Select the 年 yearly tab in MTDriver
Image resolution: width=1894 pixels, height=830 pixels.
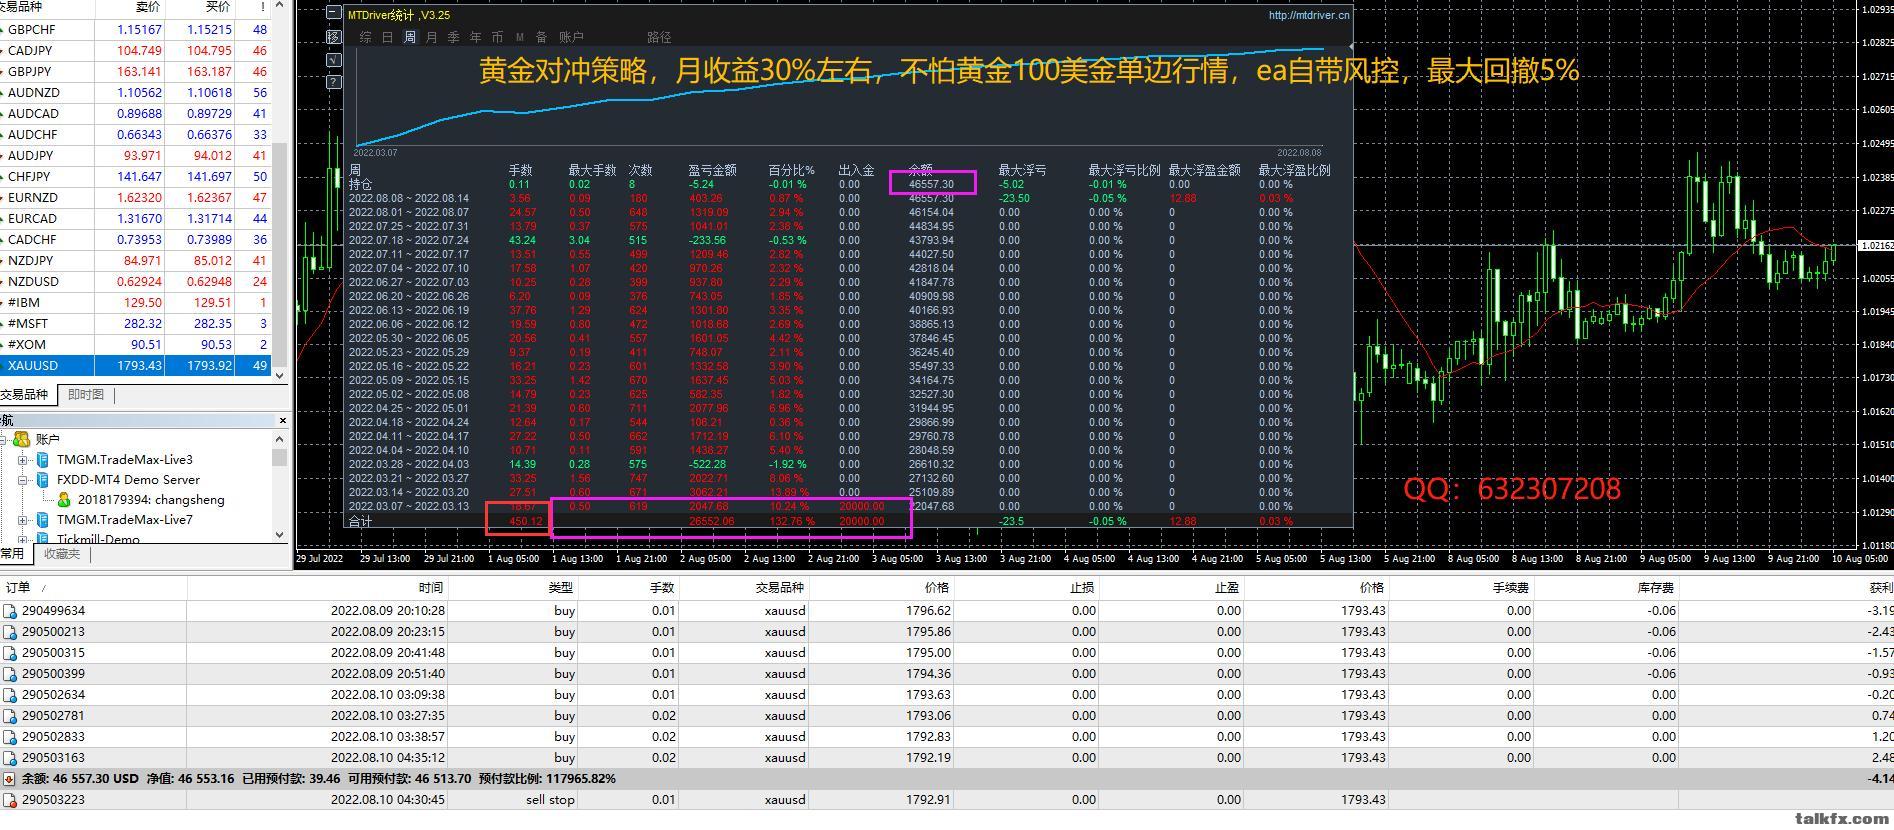[x=475, y=37]
